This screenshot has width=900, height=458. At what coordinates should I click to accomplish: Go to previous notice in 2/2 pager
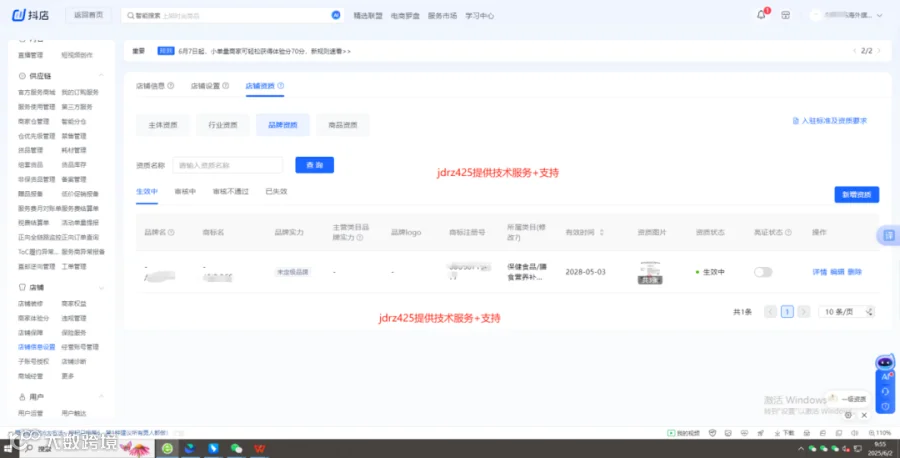pyautogui.click(x=855, y=51)
